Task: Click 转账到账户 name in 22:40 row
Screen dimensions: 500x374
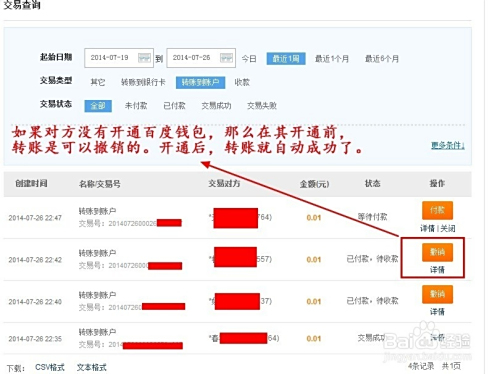Action: tap(97, 295)
